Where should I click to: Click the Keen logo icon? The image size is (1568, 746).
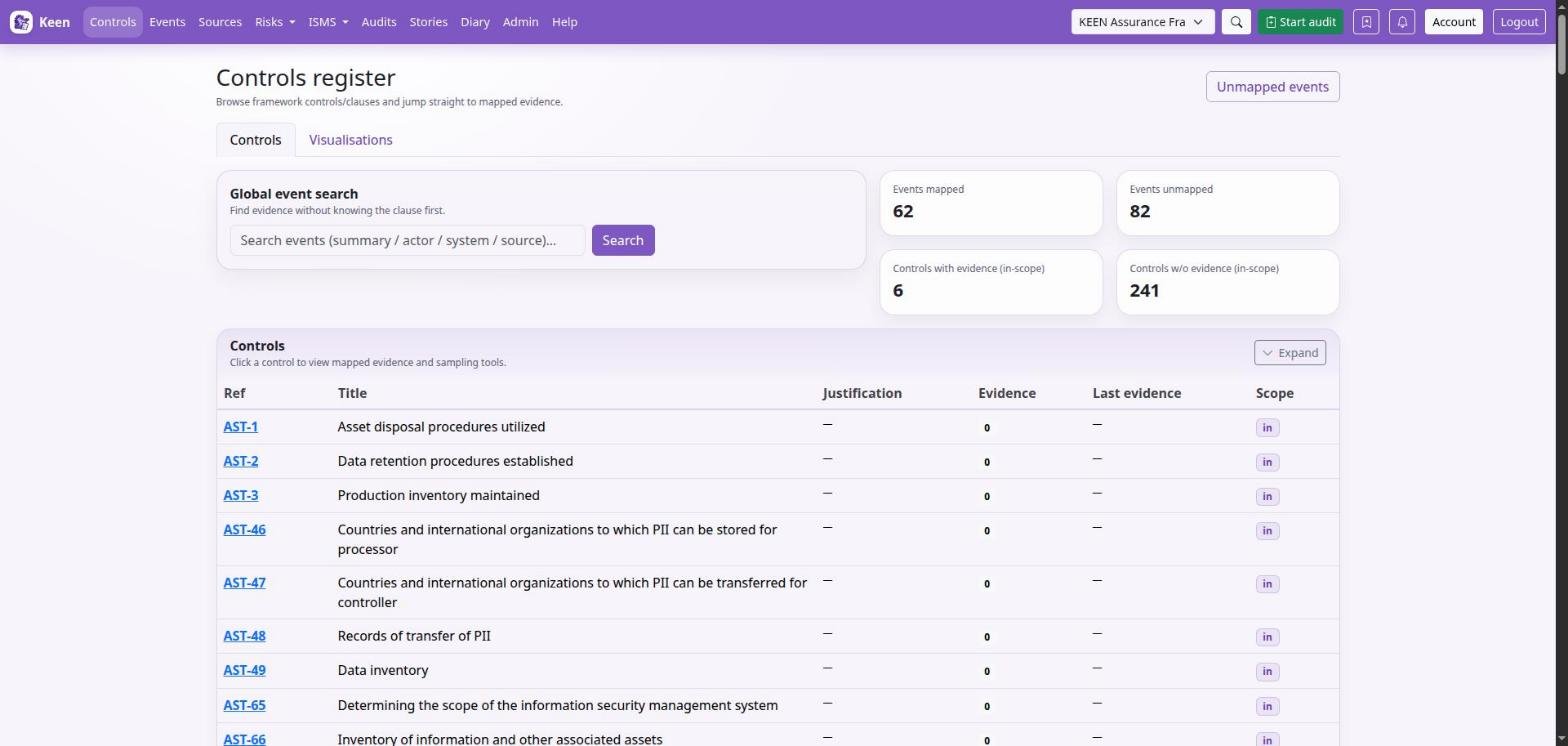21,22
